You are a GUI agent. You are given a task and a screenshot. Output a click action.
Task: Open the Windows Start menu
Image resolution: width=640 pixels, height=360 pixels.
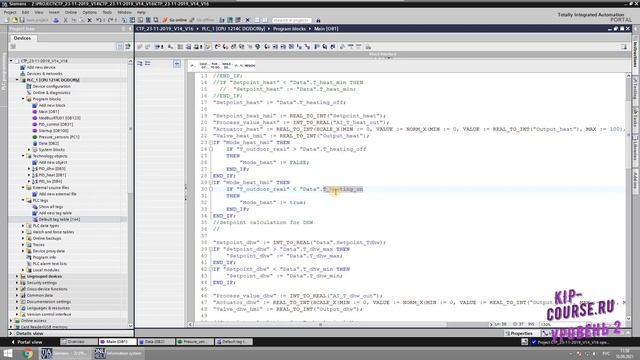pyautogui.click(x=8, y=353)
